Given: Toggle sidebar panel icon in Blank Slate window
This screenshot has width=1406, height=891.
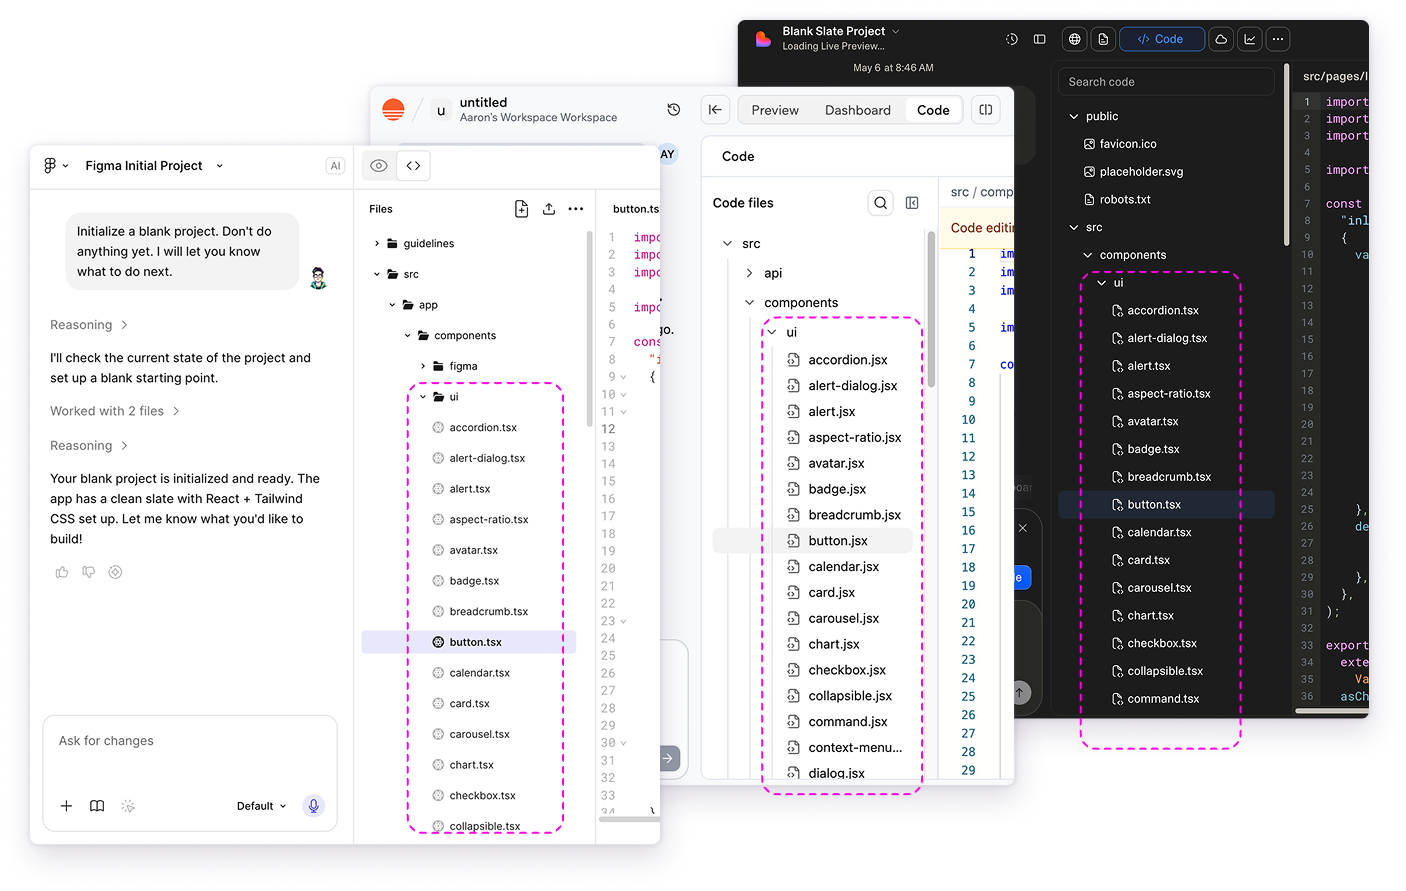Looking at the screenshot, I should click(1040, 39).
